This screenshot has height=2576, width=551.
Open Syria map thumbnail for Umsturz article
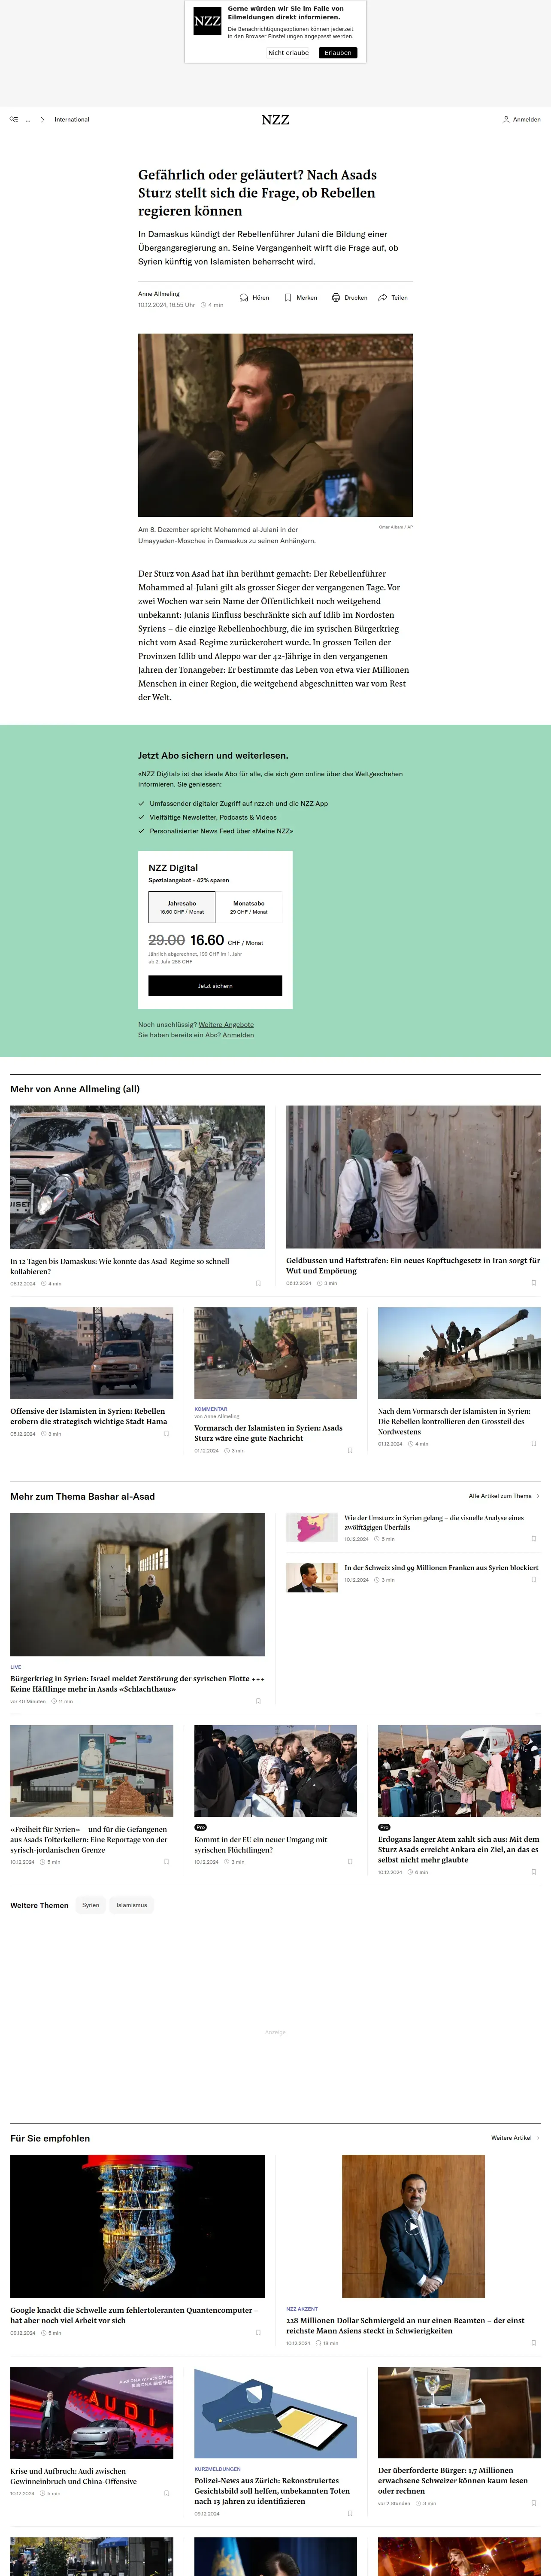click(x=312, y=1527)
